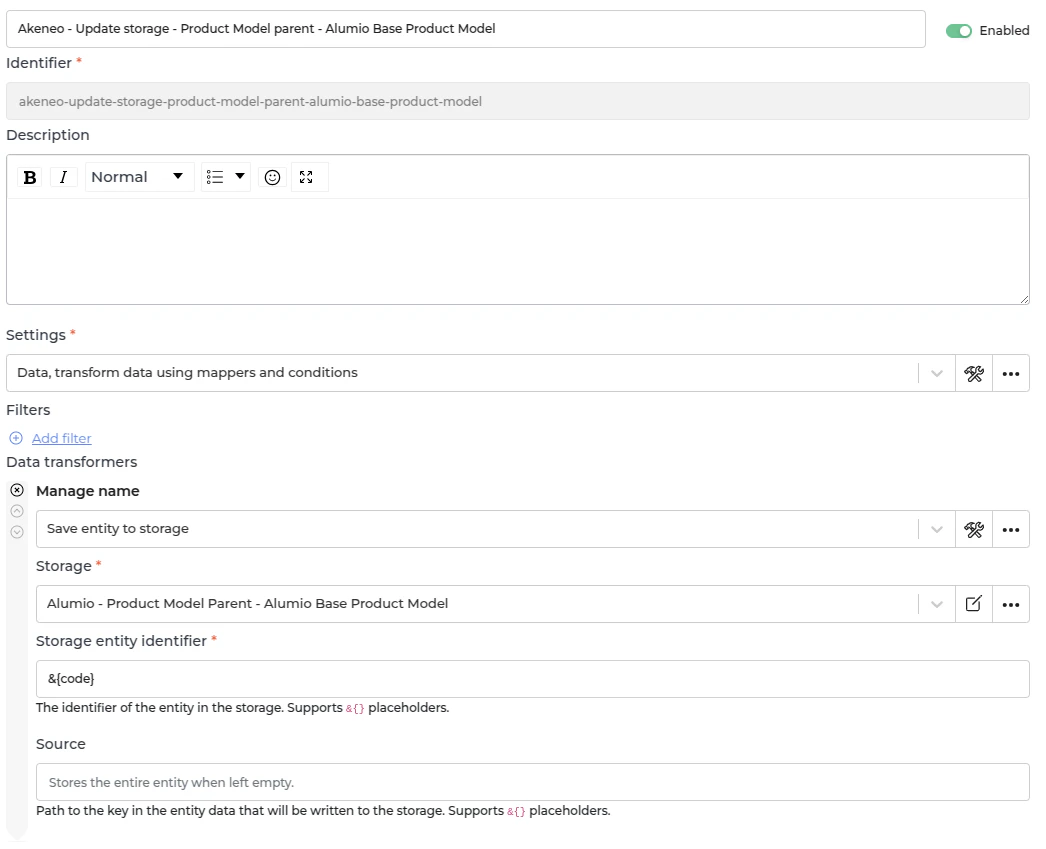
Task: Select the Save entity to storage field
Action: point(476,529)
